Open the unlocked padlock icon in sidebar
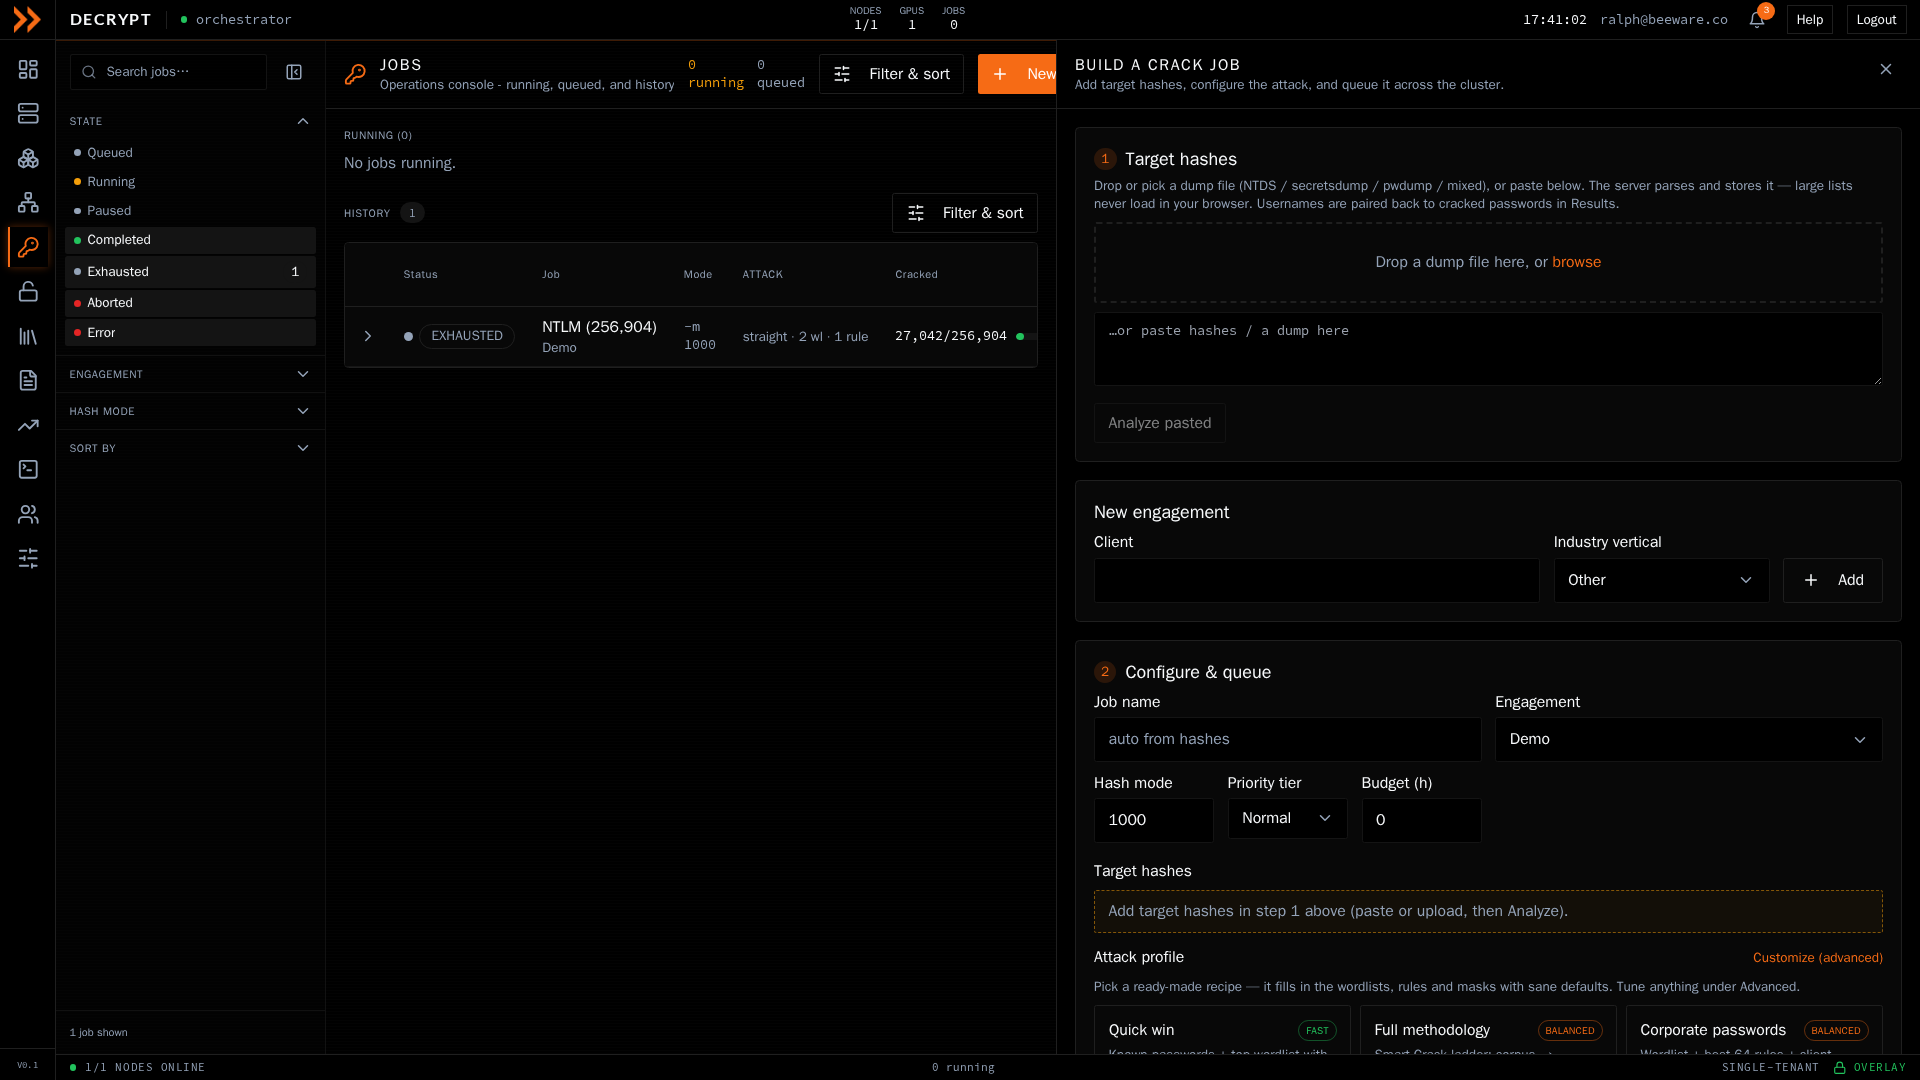Image resolution: width=1920 pixels, height=1080 pixels. 28,291
